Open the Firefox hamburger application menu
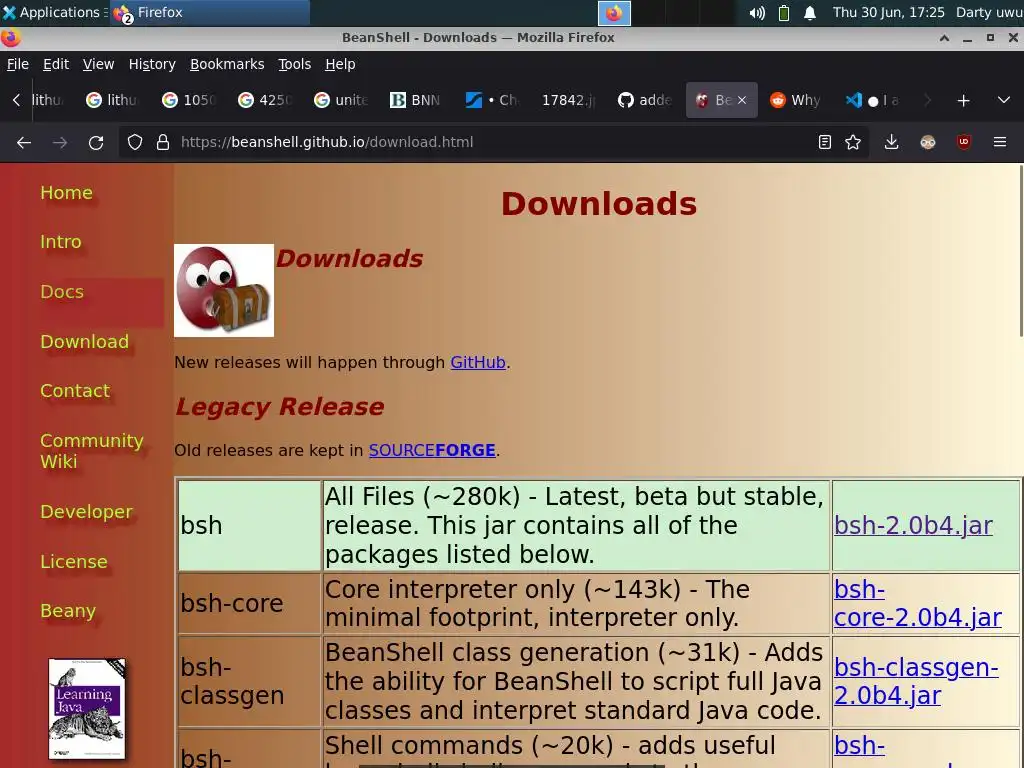The width and height of the screenshot is (1024, 768). tap(1000, 142)
